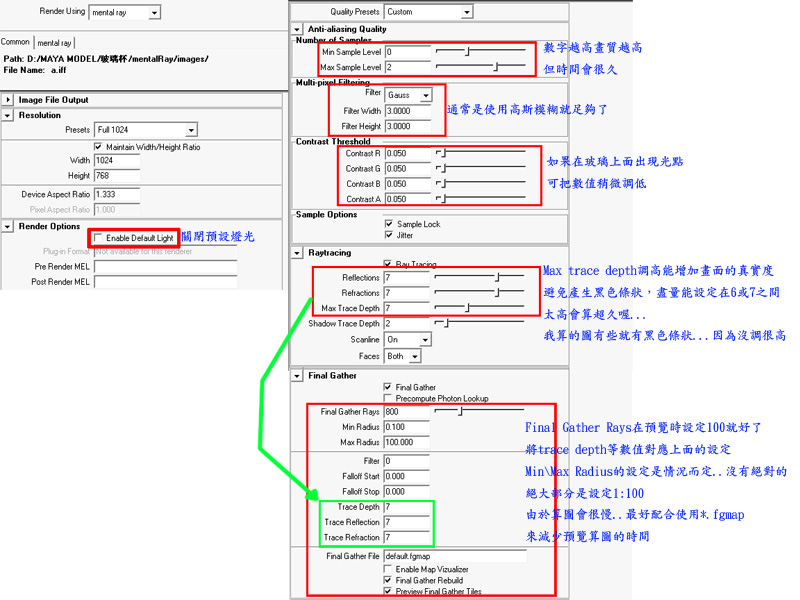Switch to the mental ray tab
This screenshot has width=800, height=600.
(53, 43)
